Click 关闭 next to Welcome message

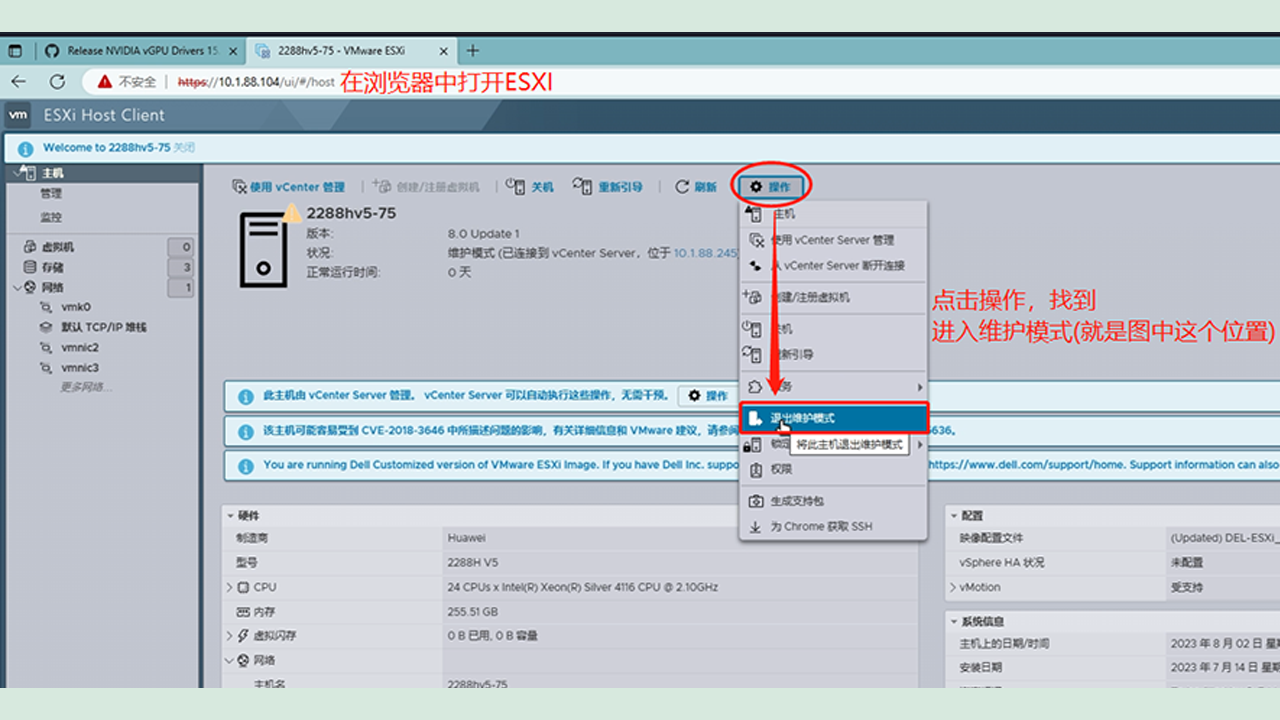click(x=184, y=148)
